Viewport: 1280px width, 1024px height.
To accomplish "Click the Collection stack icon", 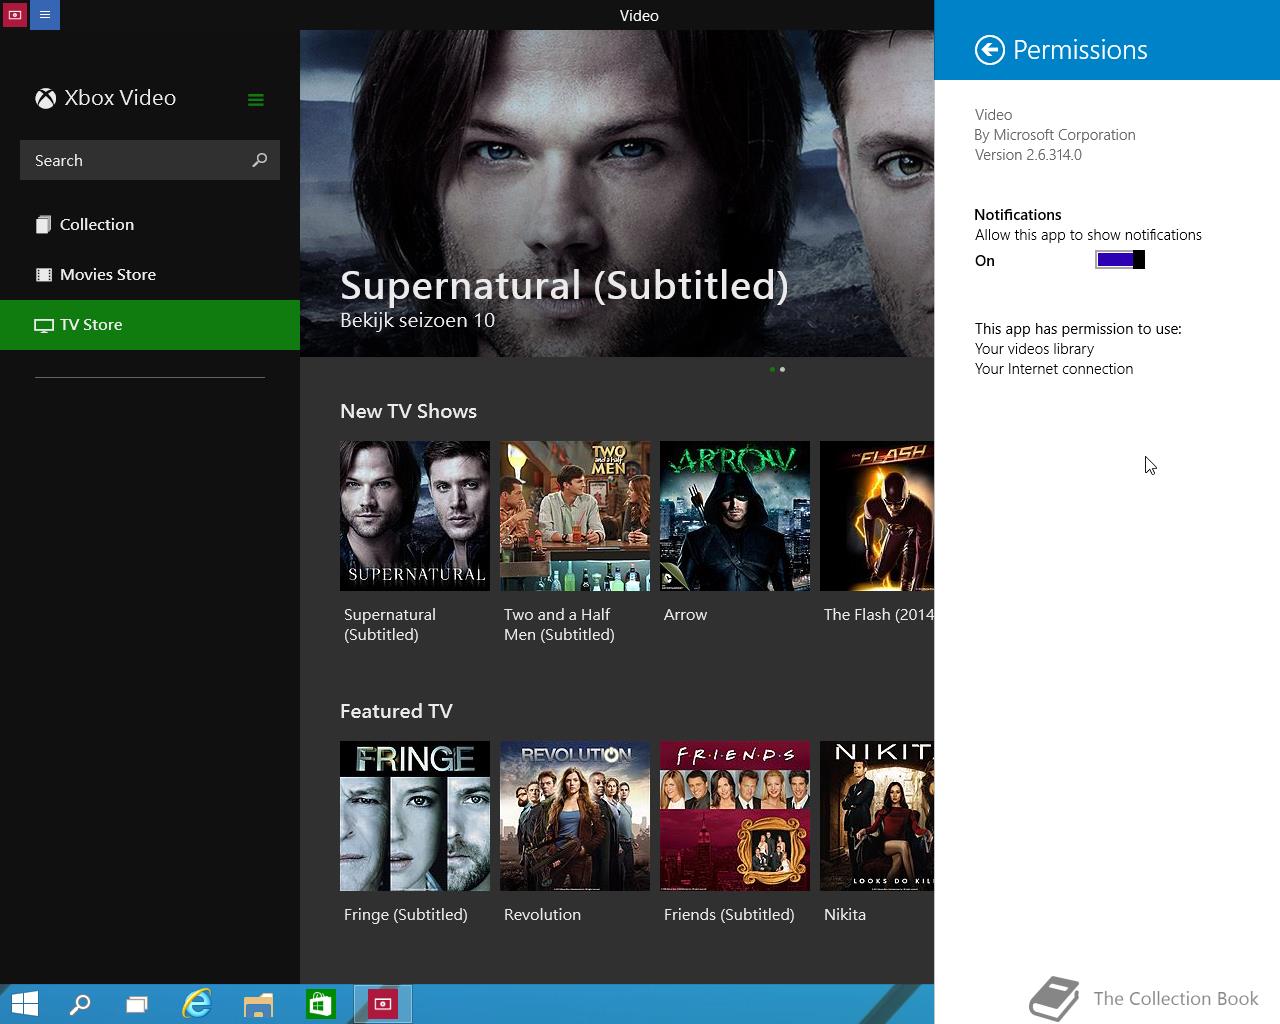I will 43,225.
